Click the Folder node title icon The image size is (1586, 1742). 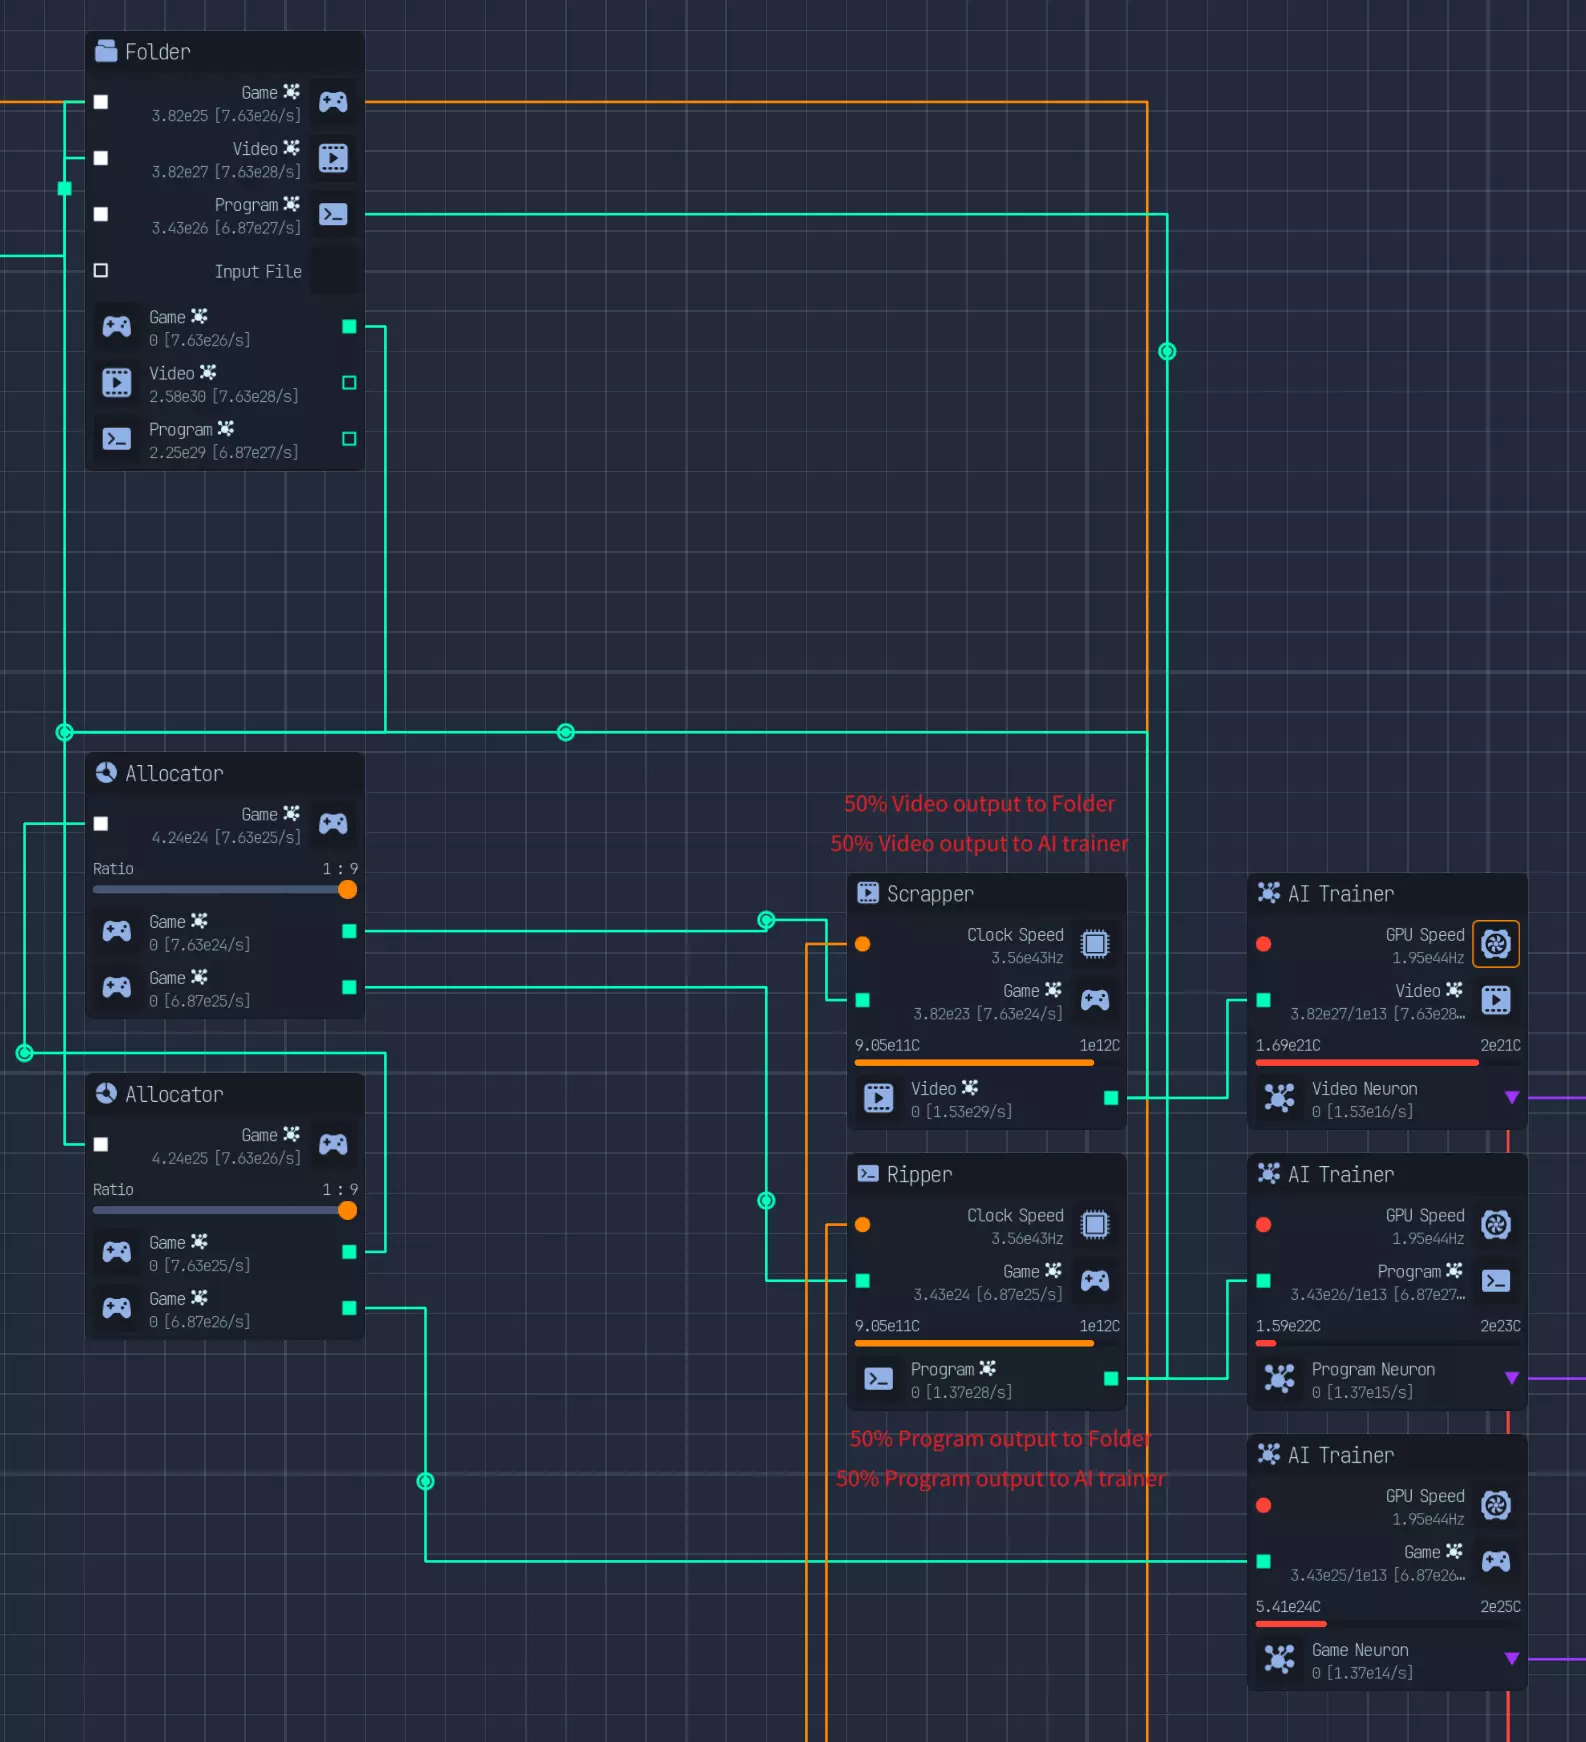pos(106,51)
